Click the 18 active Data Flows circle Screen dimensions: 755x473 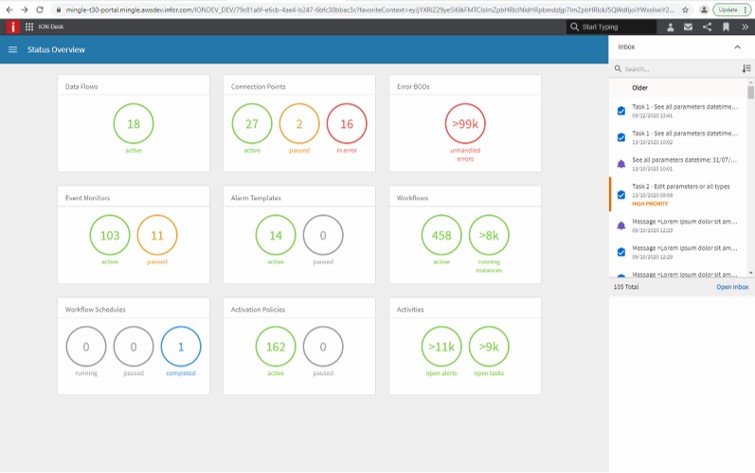[133, 124]
